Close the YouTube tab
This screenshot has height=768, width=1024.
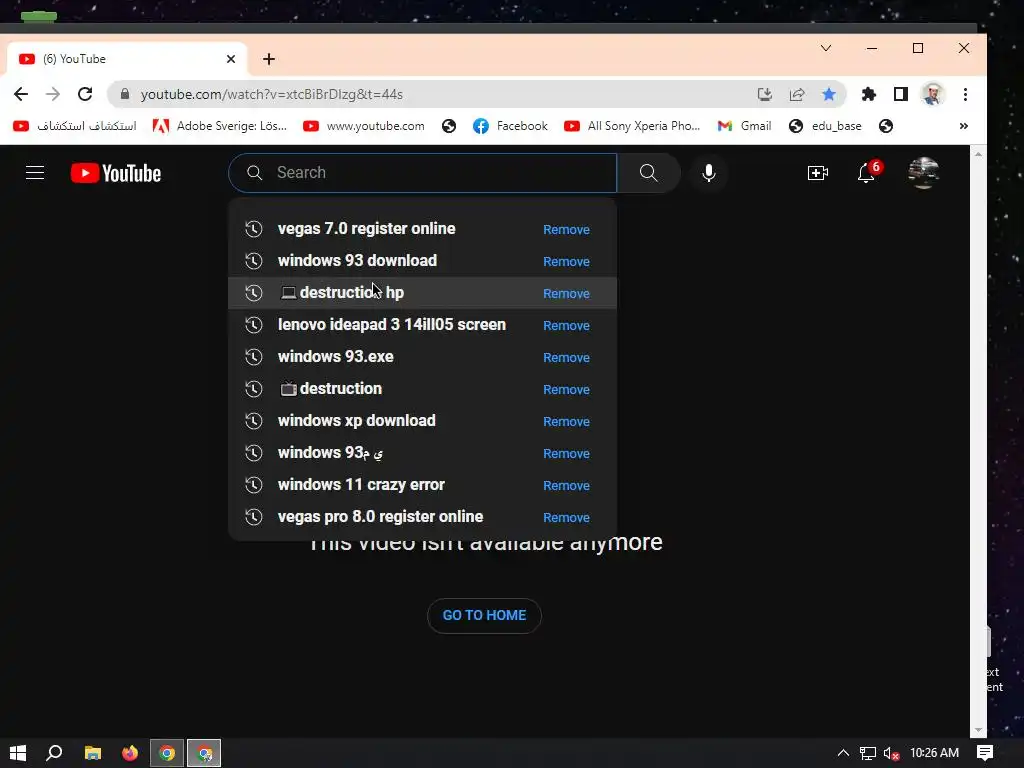click(x=231, y=59)
